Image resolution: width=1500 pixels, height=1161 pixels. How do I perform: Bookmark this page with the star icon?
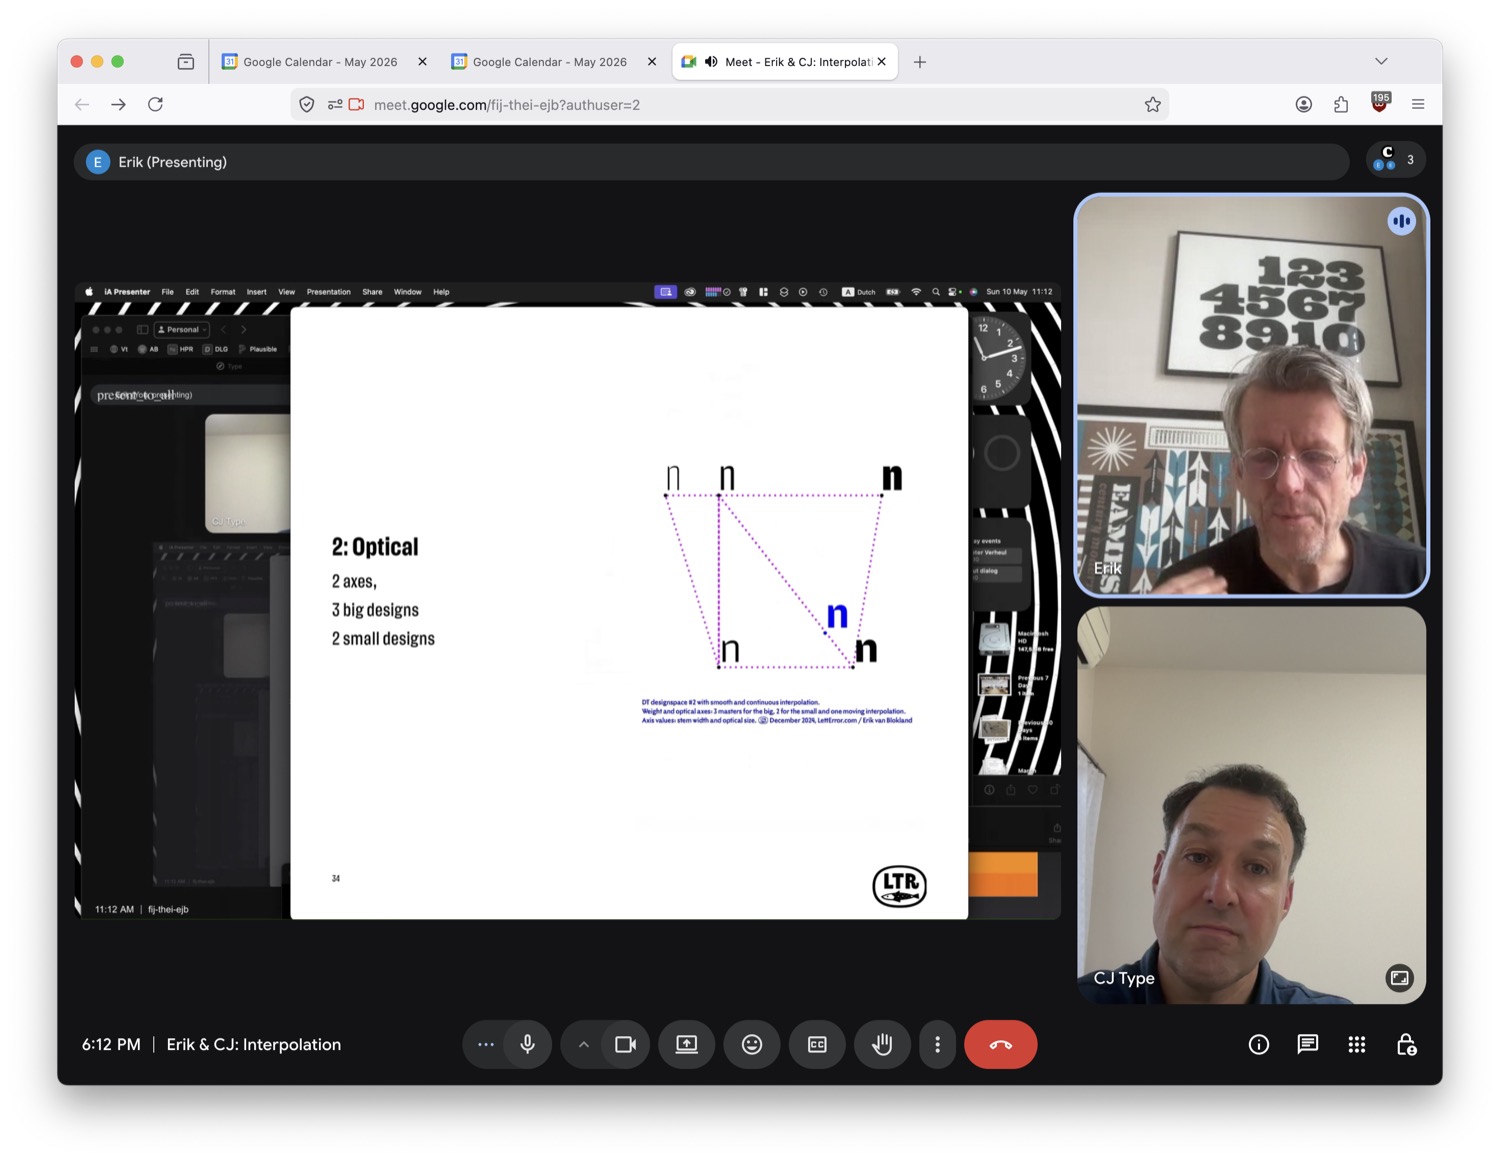coord(1152,104)
